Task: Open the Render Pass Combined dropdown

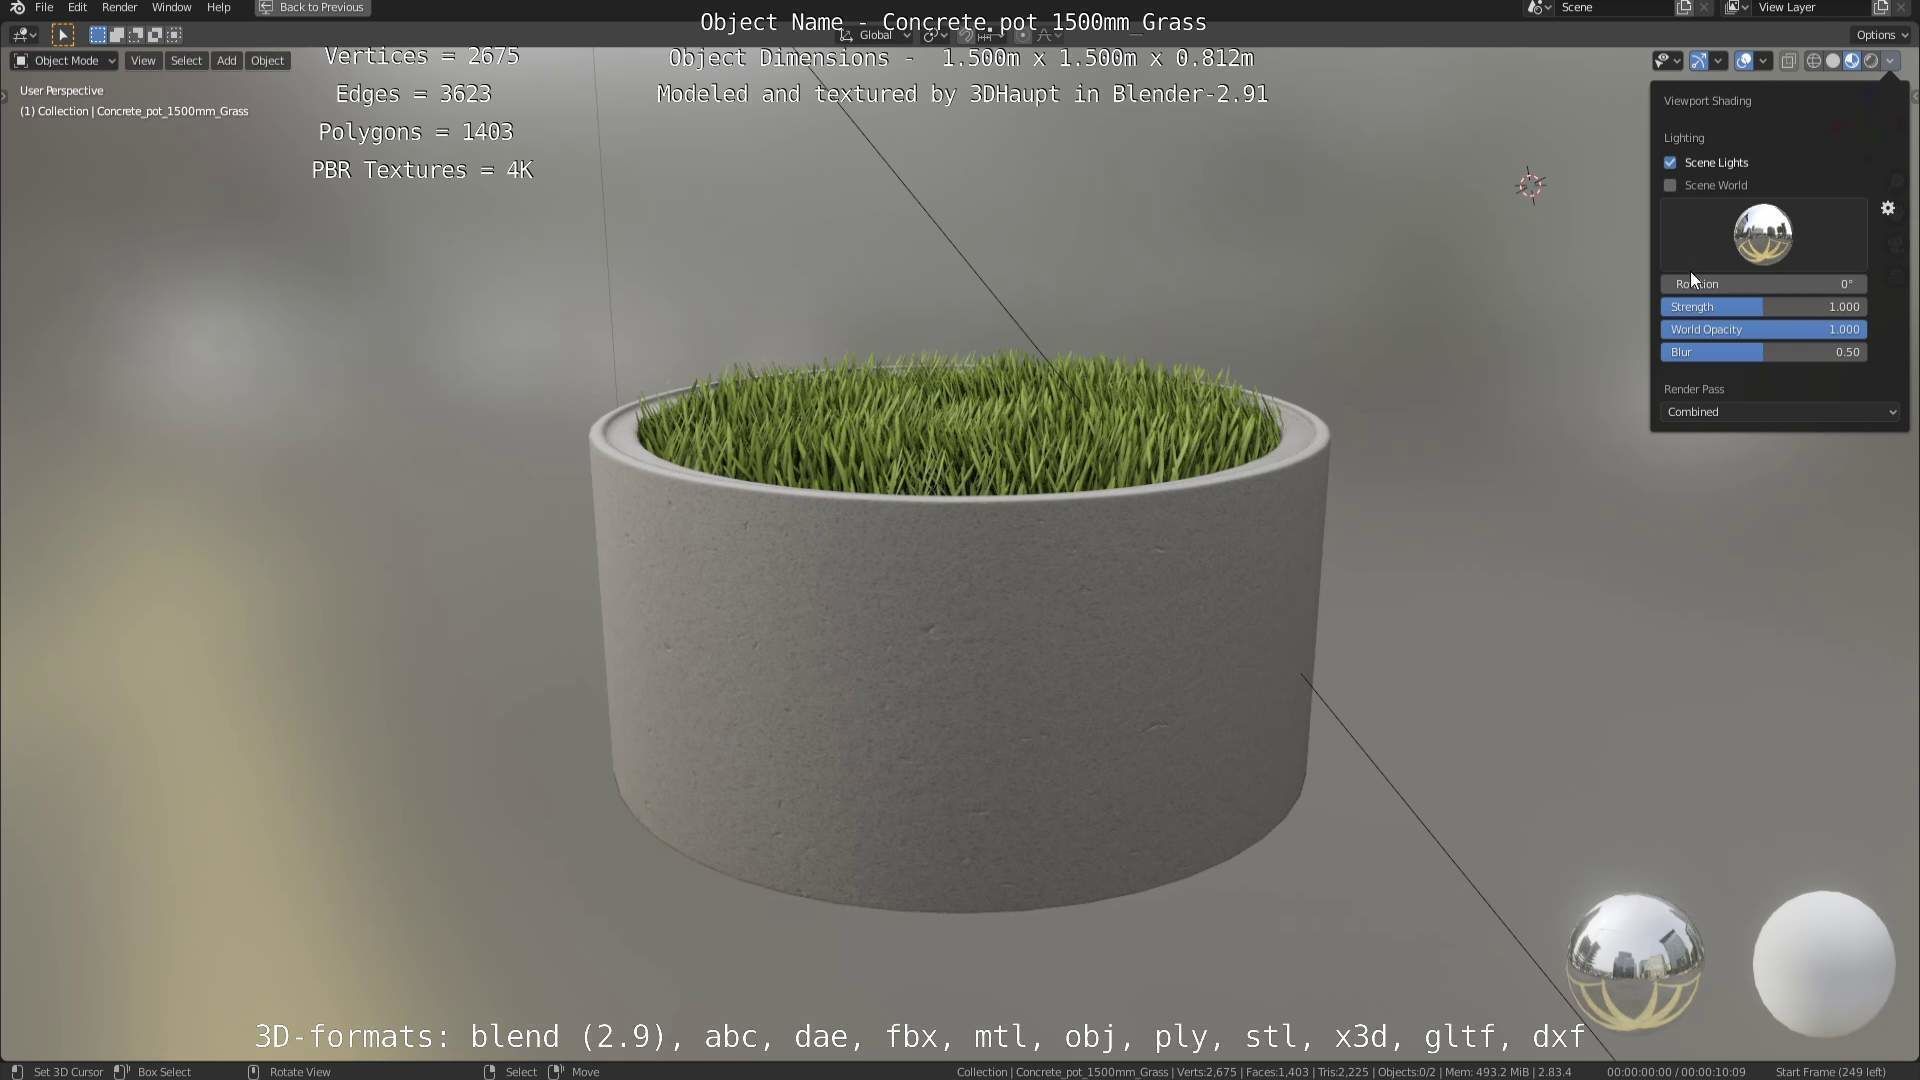Action: point(1780,412)
